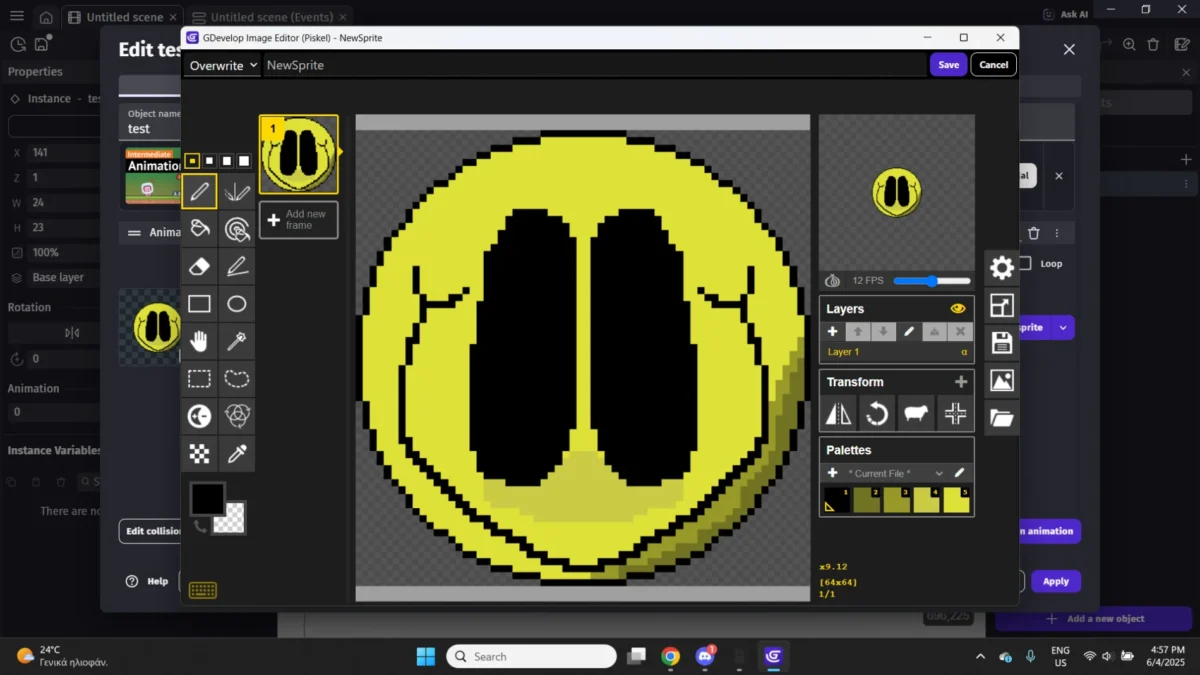
Task: Choose the Rectangle shape tool
Action: click(x=200, y=304)
